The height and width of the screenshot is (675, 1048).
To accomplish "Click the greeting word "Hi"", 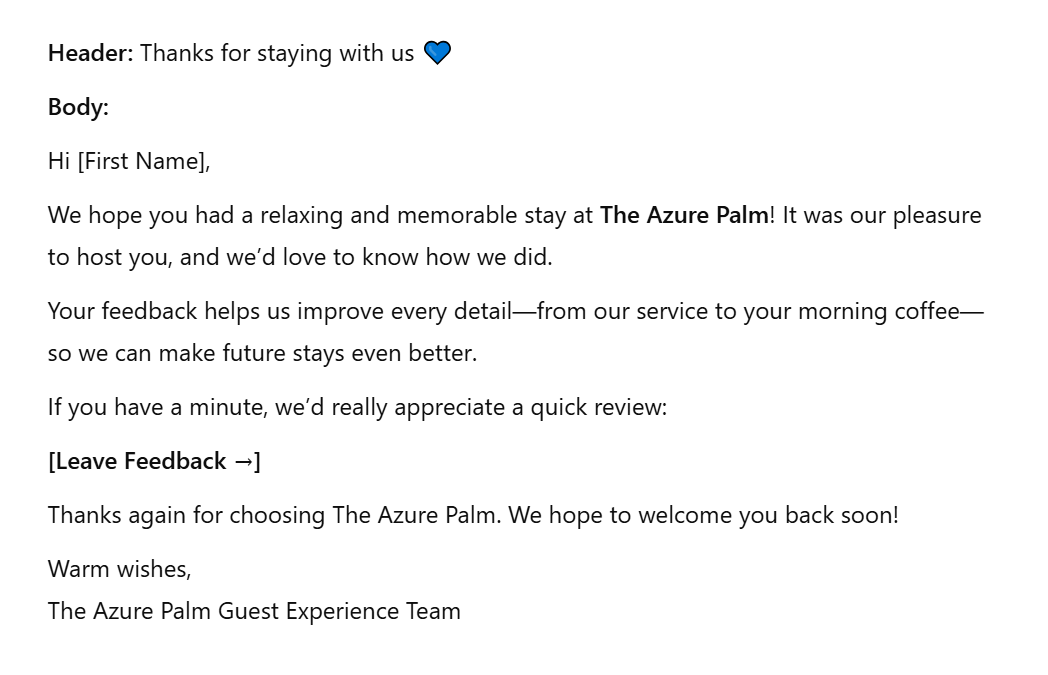I will pos(59,161).
